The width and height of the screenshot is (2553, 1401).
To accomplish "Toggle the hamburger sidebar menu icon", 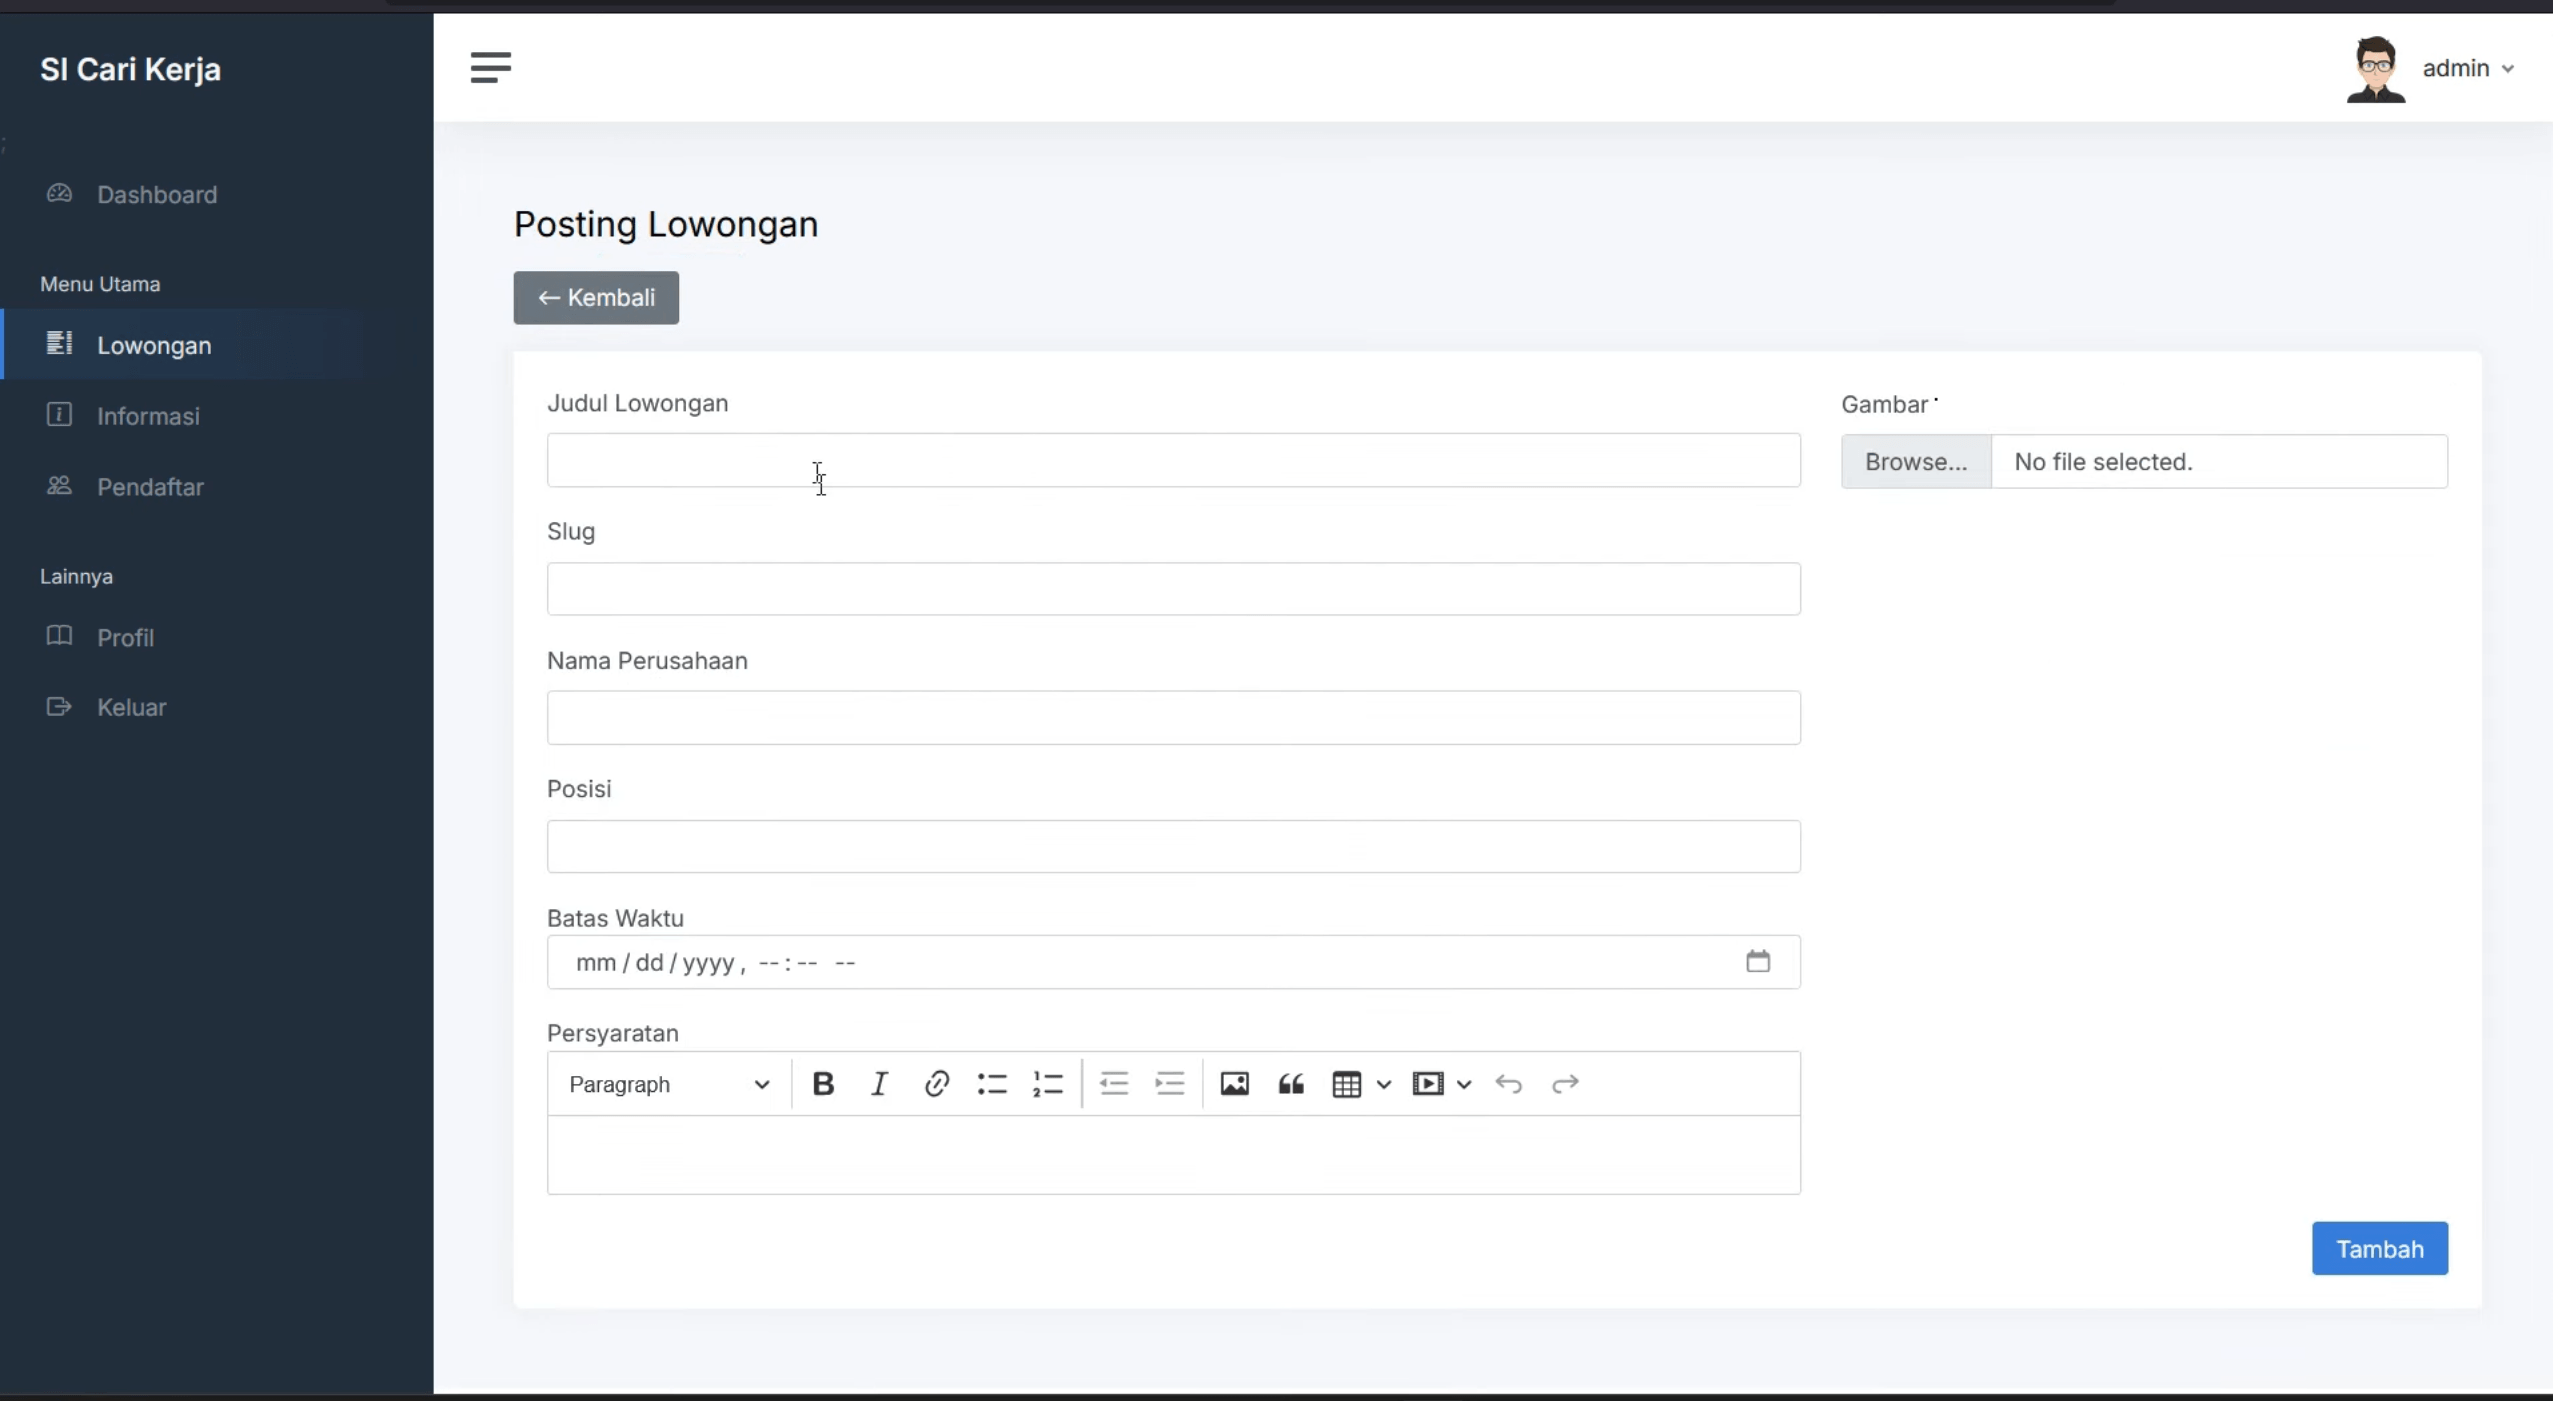I will tap(491, 67).
